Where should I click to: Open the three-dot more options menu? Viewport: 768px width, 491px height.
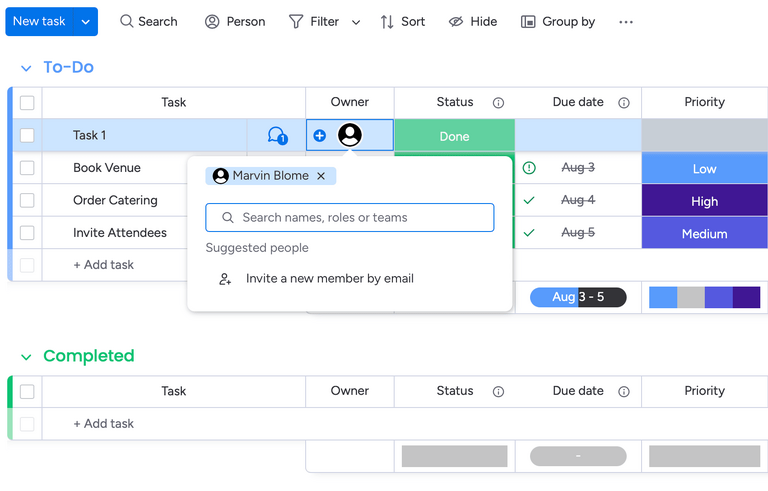(626, 22)
